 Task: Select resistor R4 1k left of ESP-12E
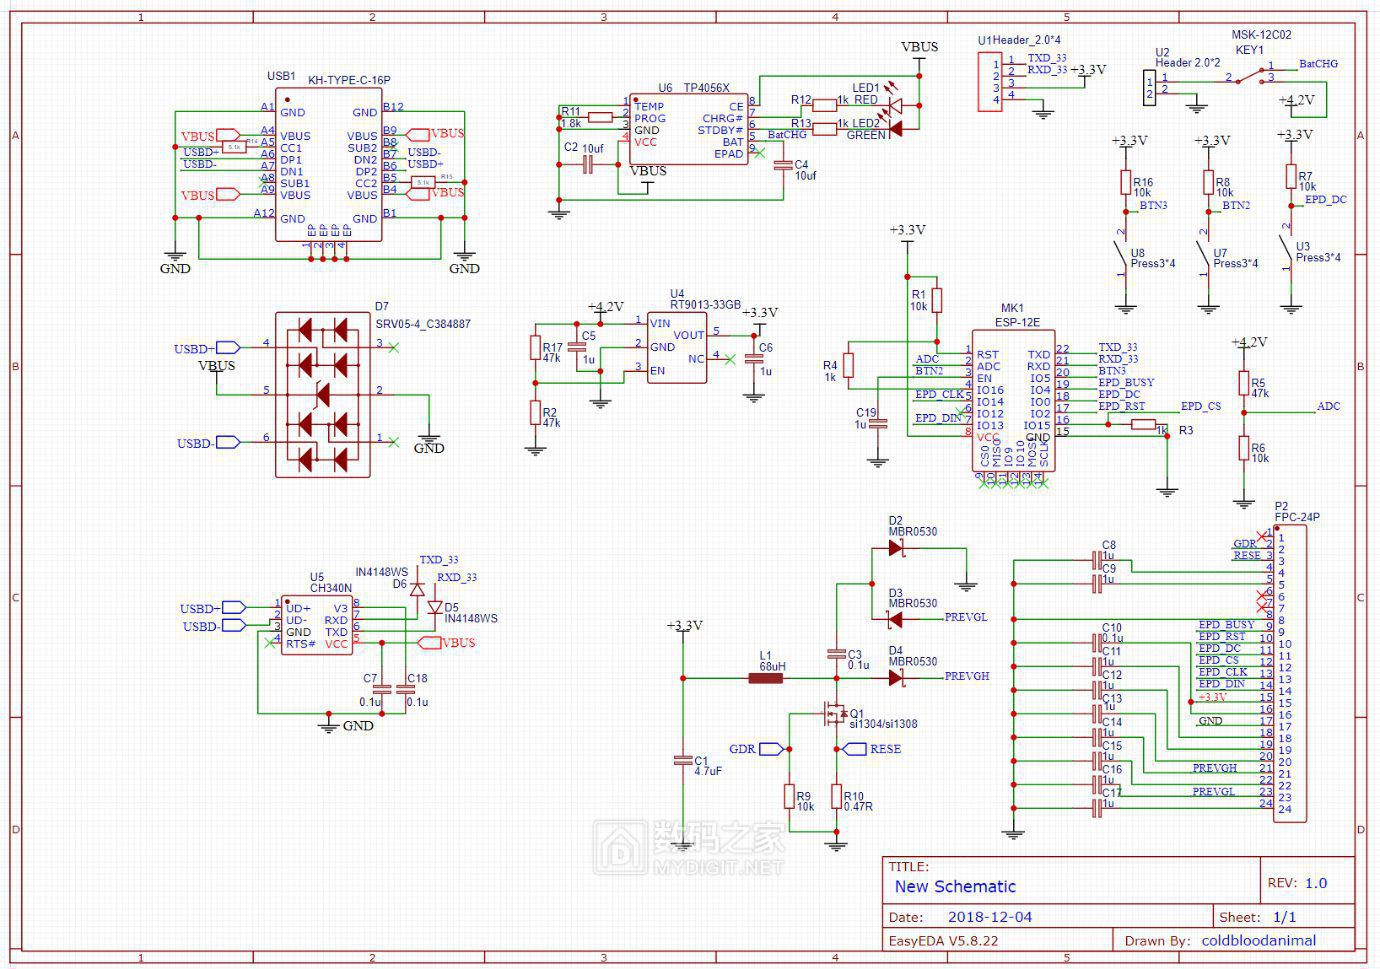(x=849, y=365)
